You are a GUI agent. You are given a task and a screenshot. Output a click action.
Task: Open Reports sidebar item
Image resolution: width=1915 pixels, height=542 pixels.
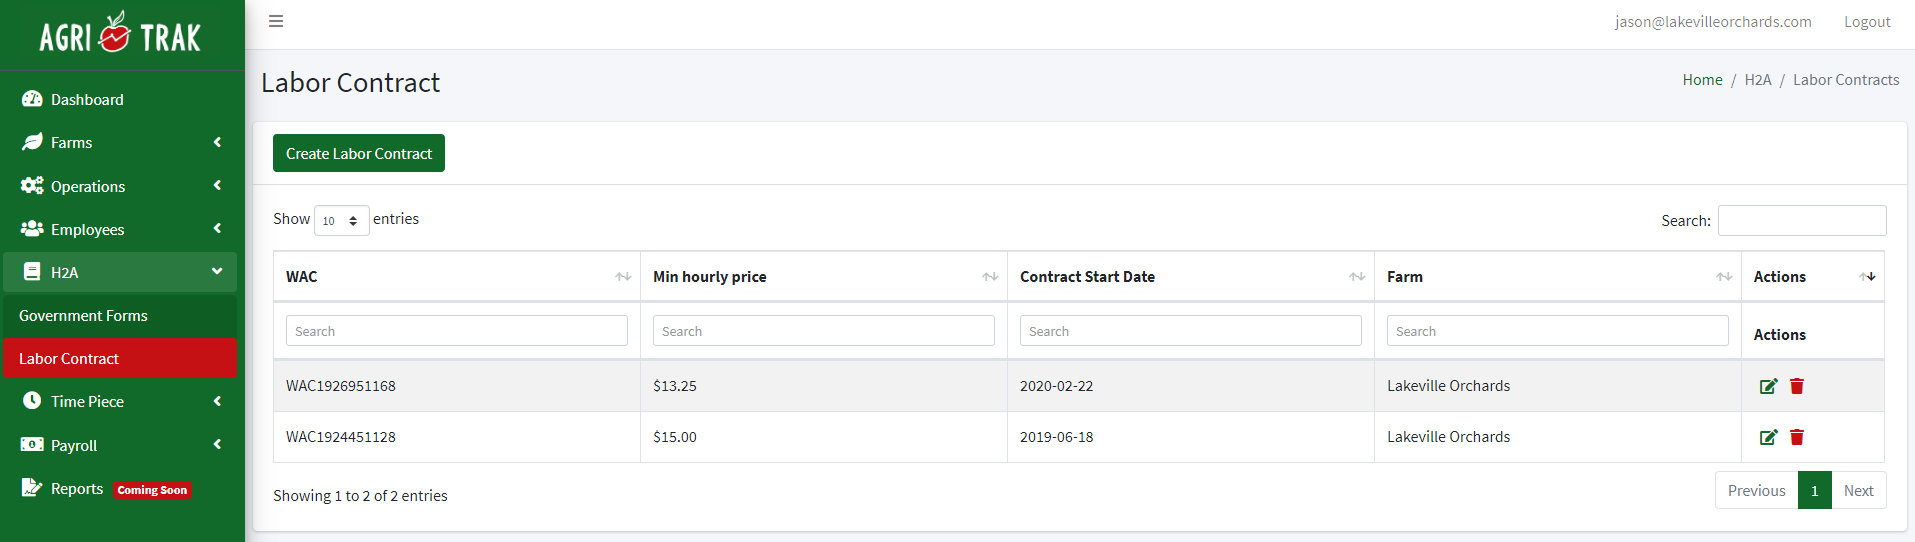[120, 488]
